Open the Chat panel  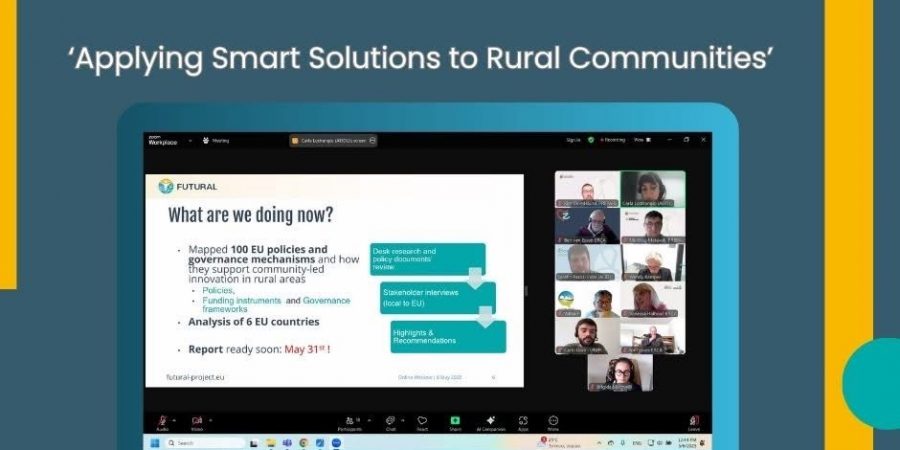coord(391,421)
